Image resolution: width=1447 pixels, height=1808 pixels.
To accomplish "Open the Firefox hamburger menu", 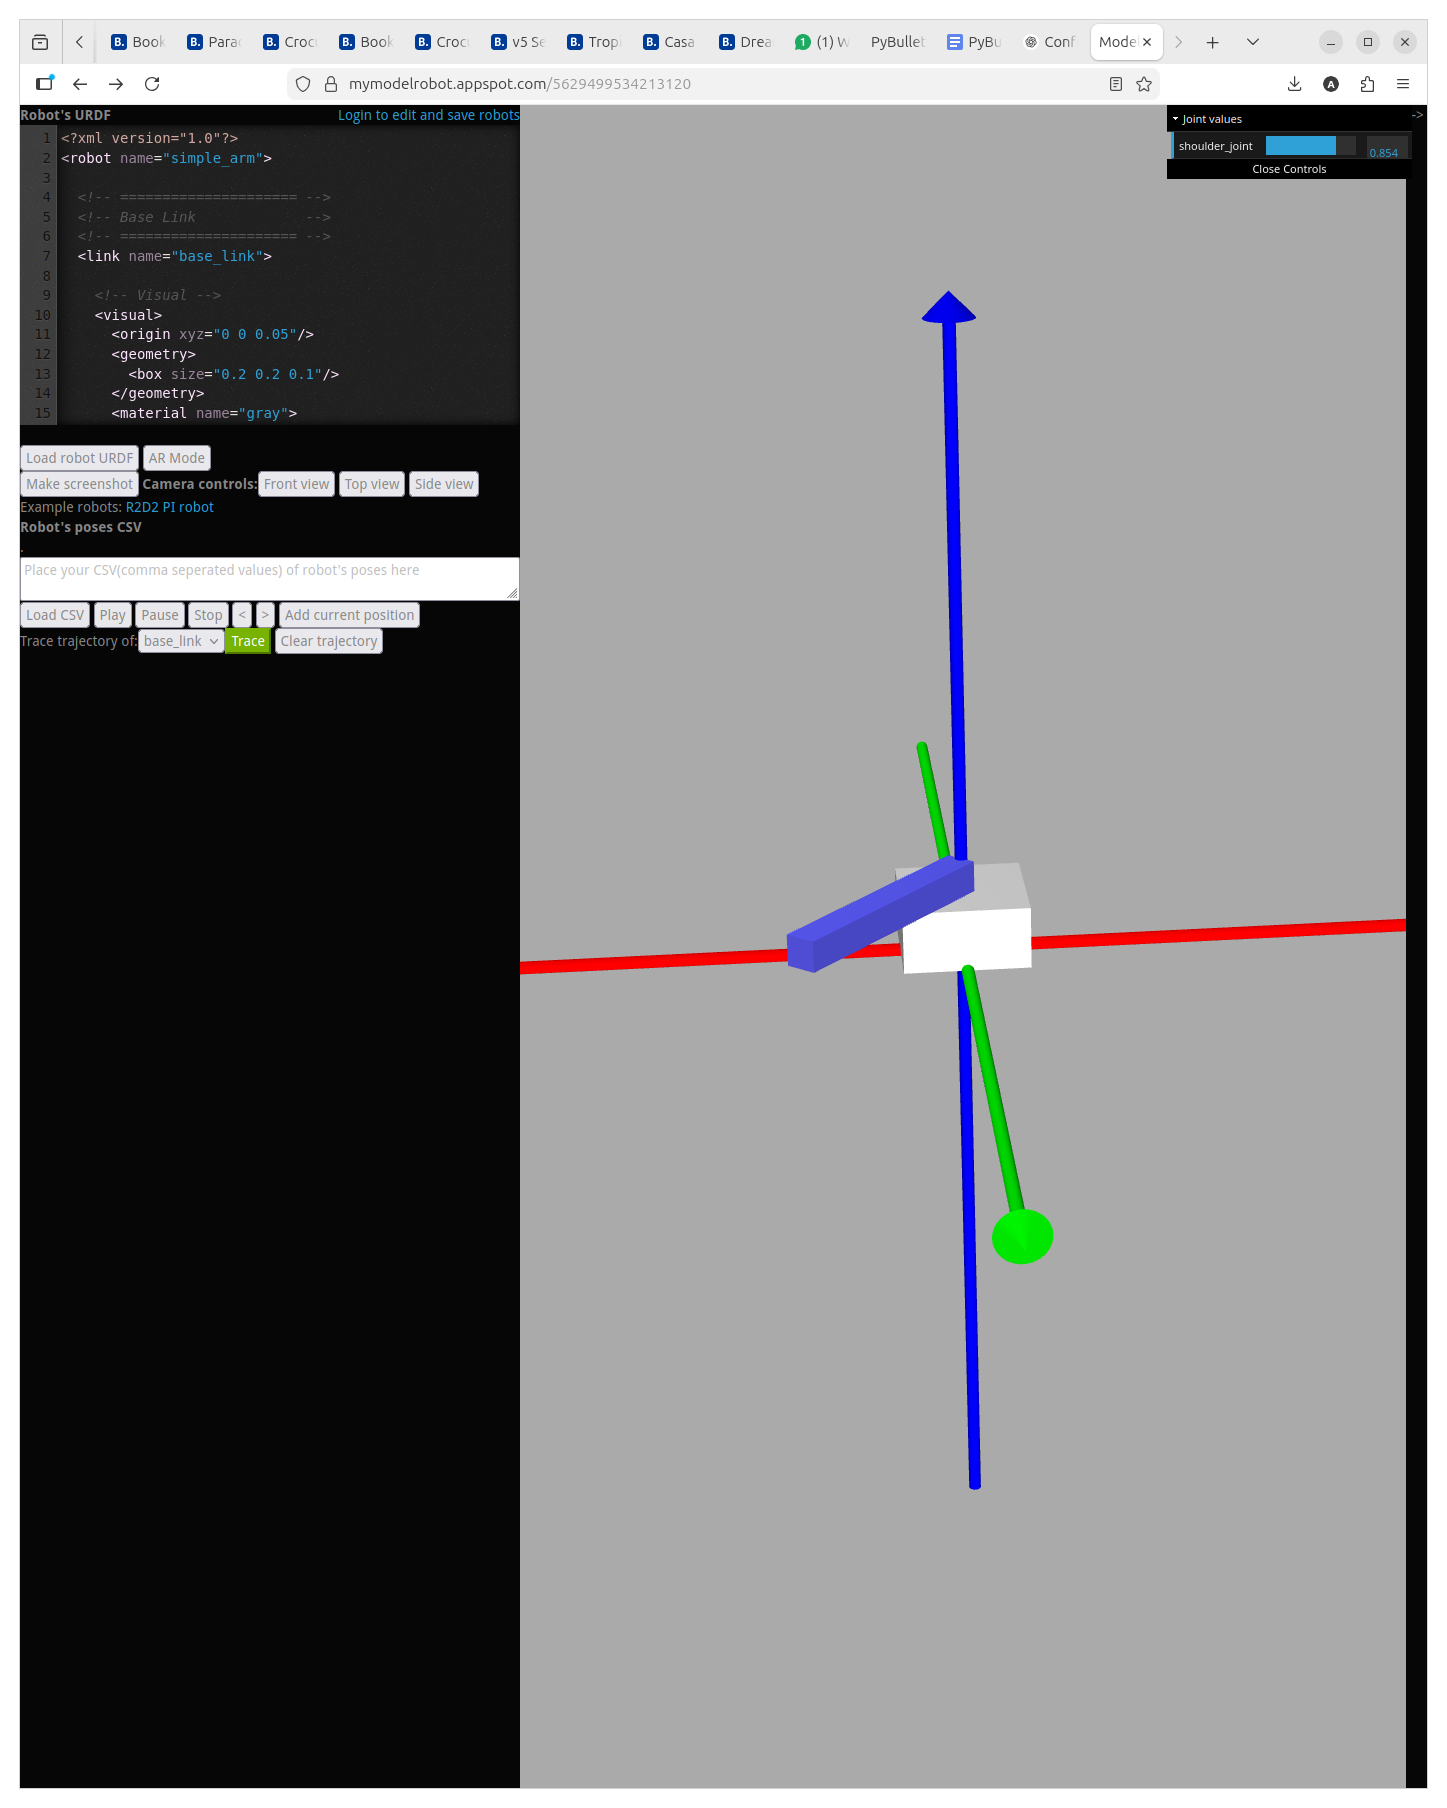I will [x=1403, y=84].
